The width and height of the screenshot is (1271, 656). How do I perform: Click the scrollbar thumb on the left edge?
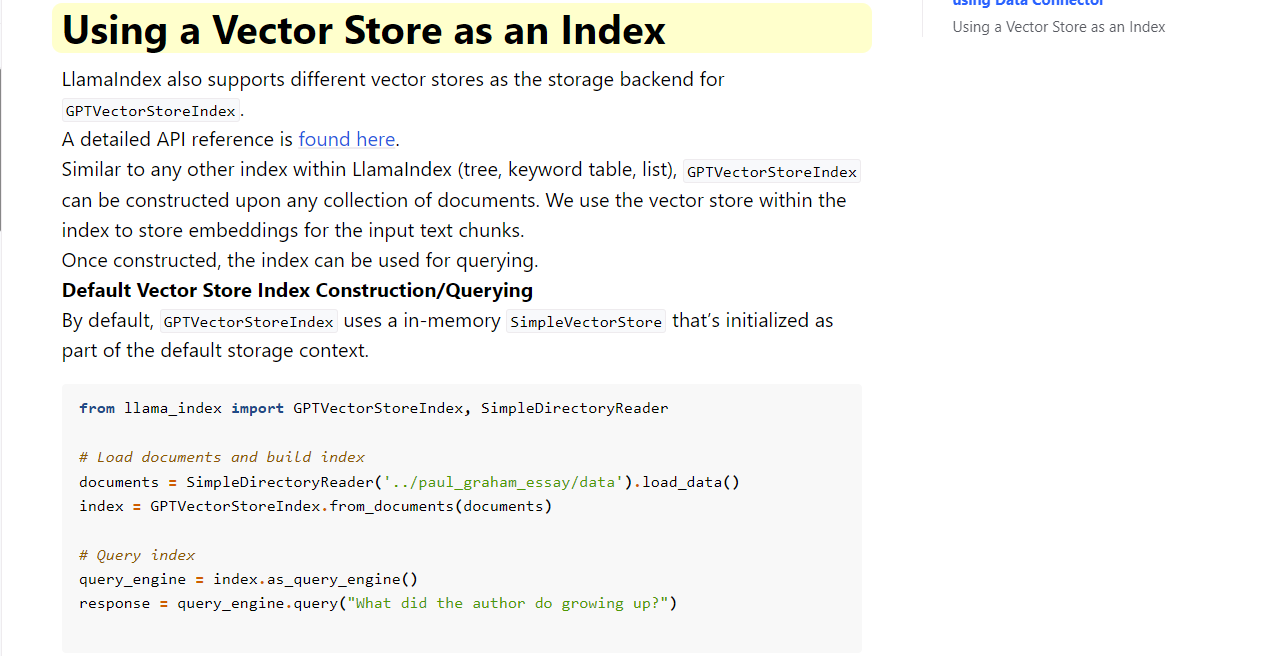[1, 150]
